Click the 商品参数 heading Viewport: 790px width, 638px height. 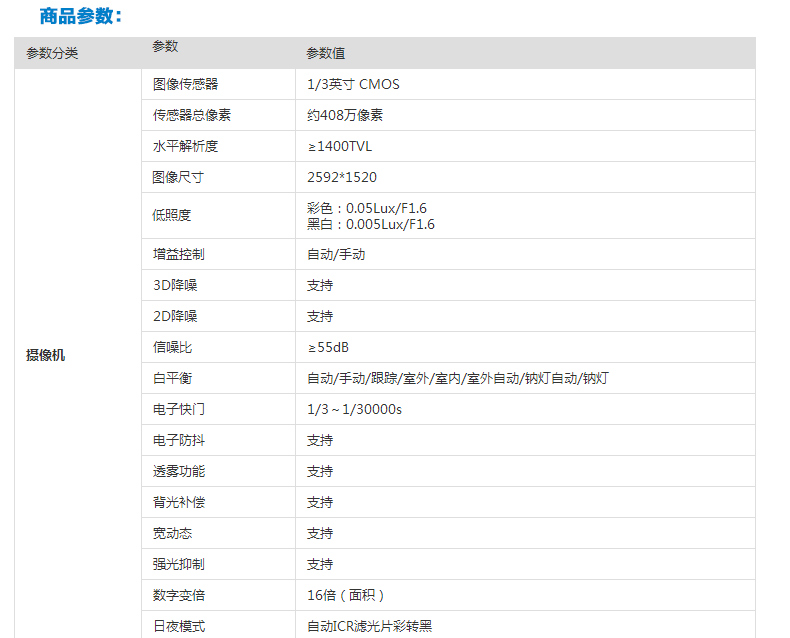(x=81, y=16)
